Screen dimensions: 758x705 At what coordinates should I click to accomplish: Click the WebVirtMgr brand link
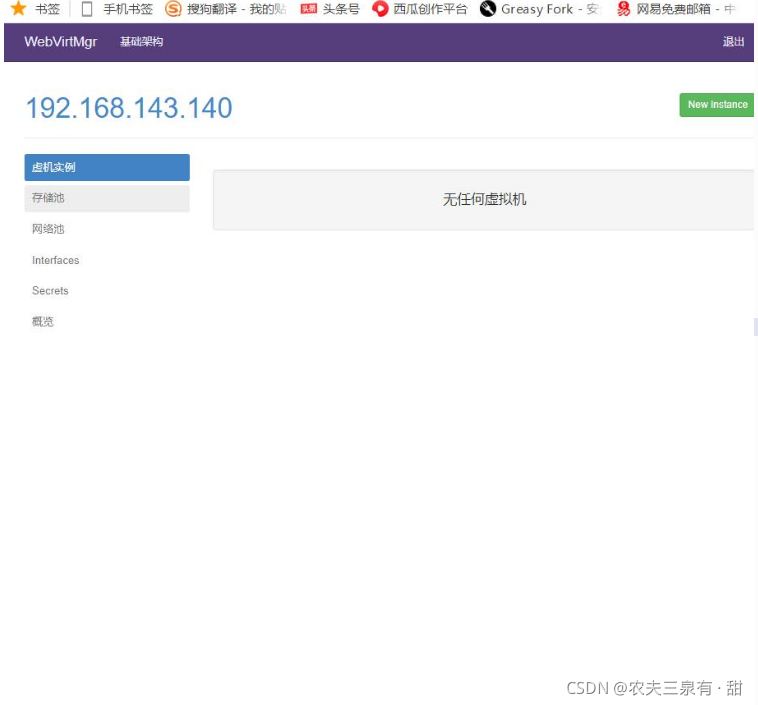[x=60, y=42]
